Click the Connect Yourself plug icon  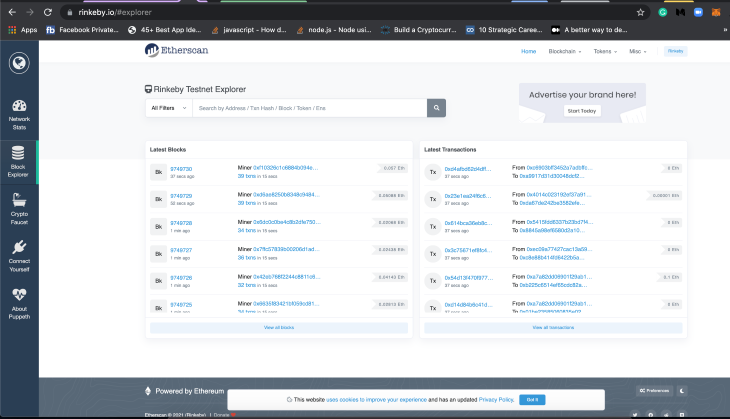coord(19,254)
